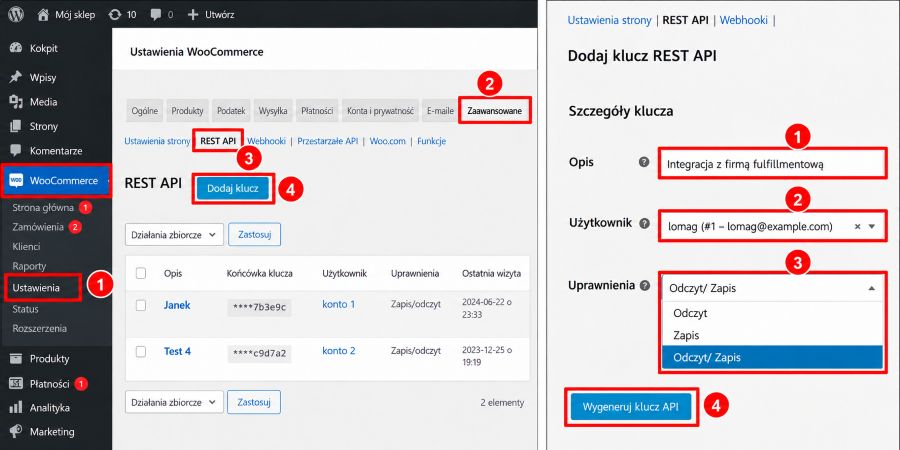This screenshot has height=450, width=900.
Task: Switch to the Wysyłka tab
Action: click(273, 111)
